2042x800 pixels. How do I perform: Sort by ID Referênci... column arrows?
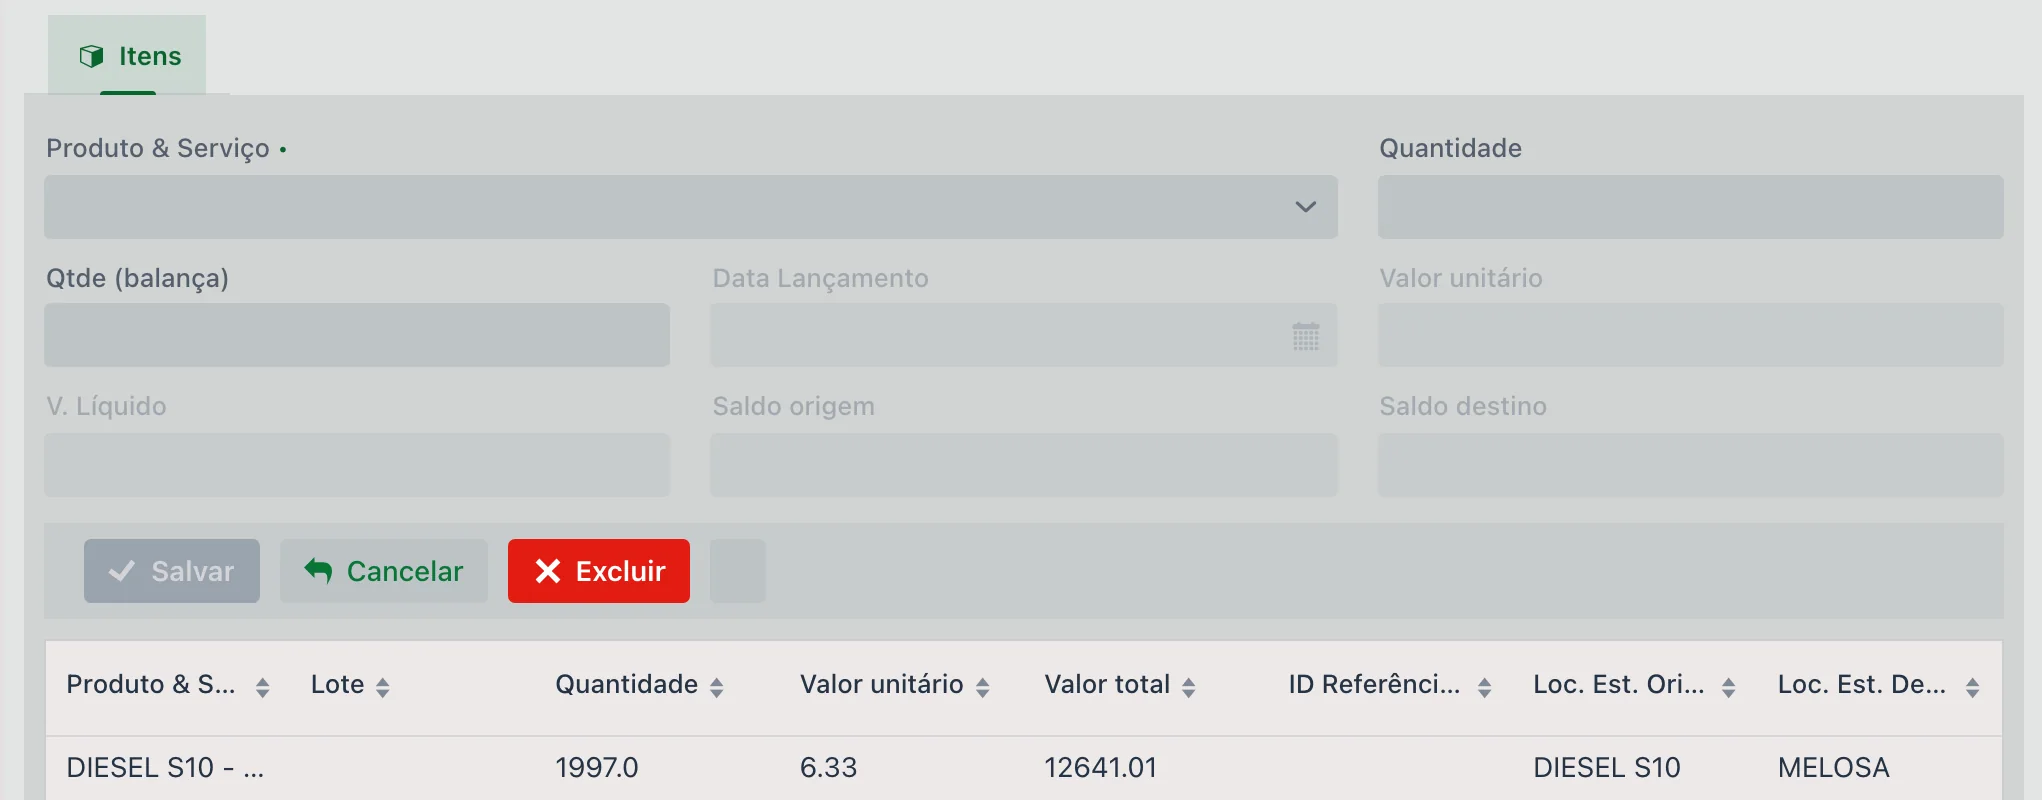[x=1484, y=687]
